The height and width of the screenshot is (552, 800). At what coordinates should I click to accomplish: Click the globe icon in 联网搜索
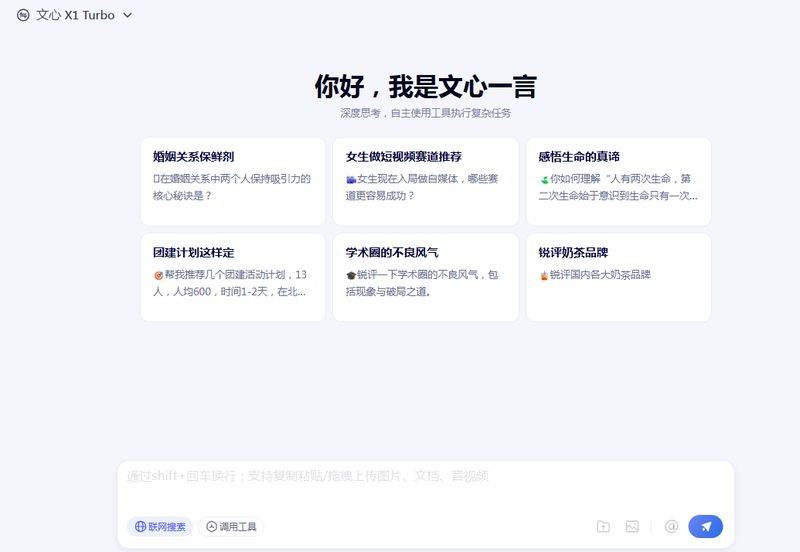pos(140,527)
